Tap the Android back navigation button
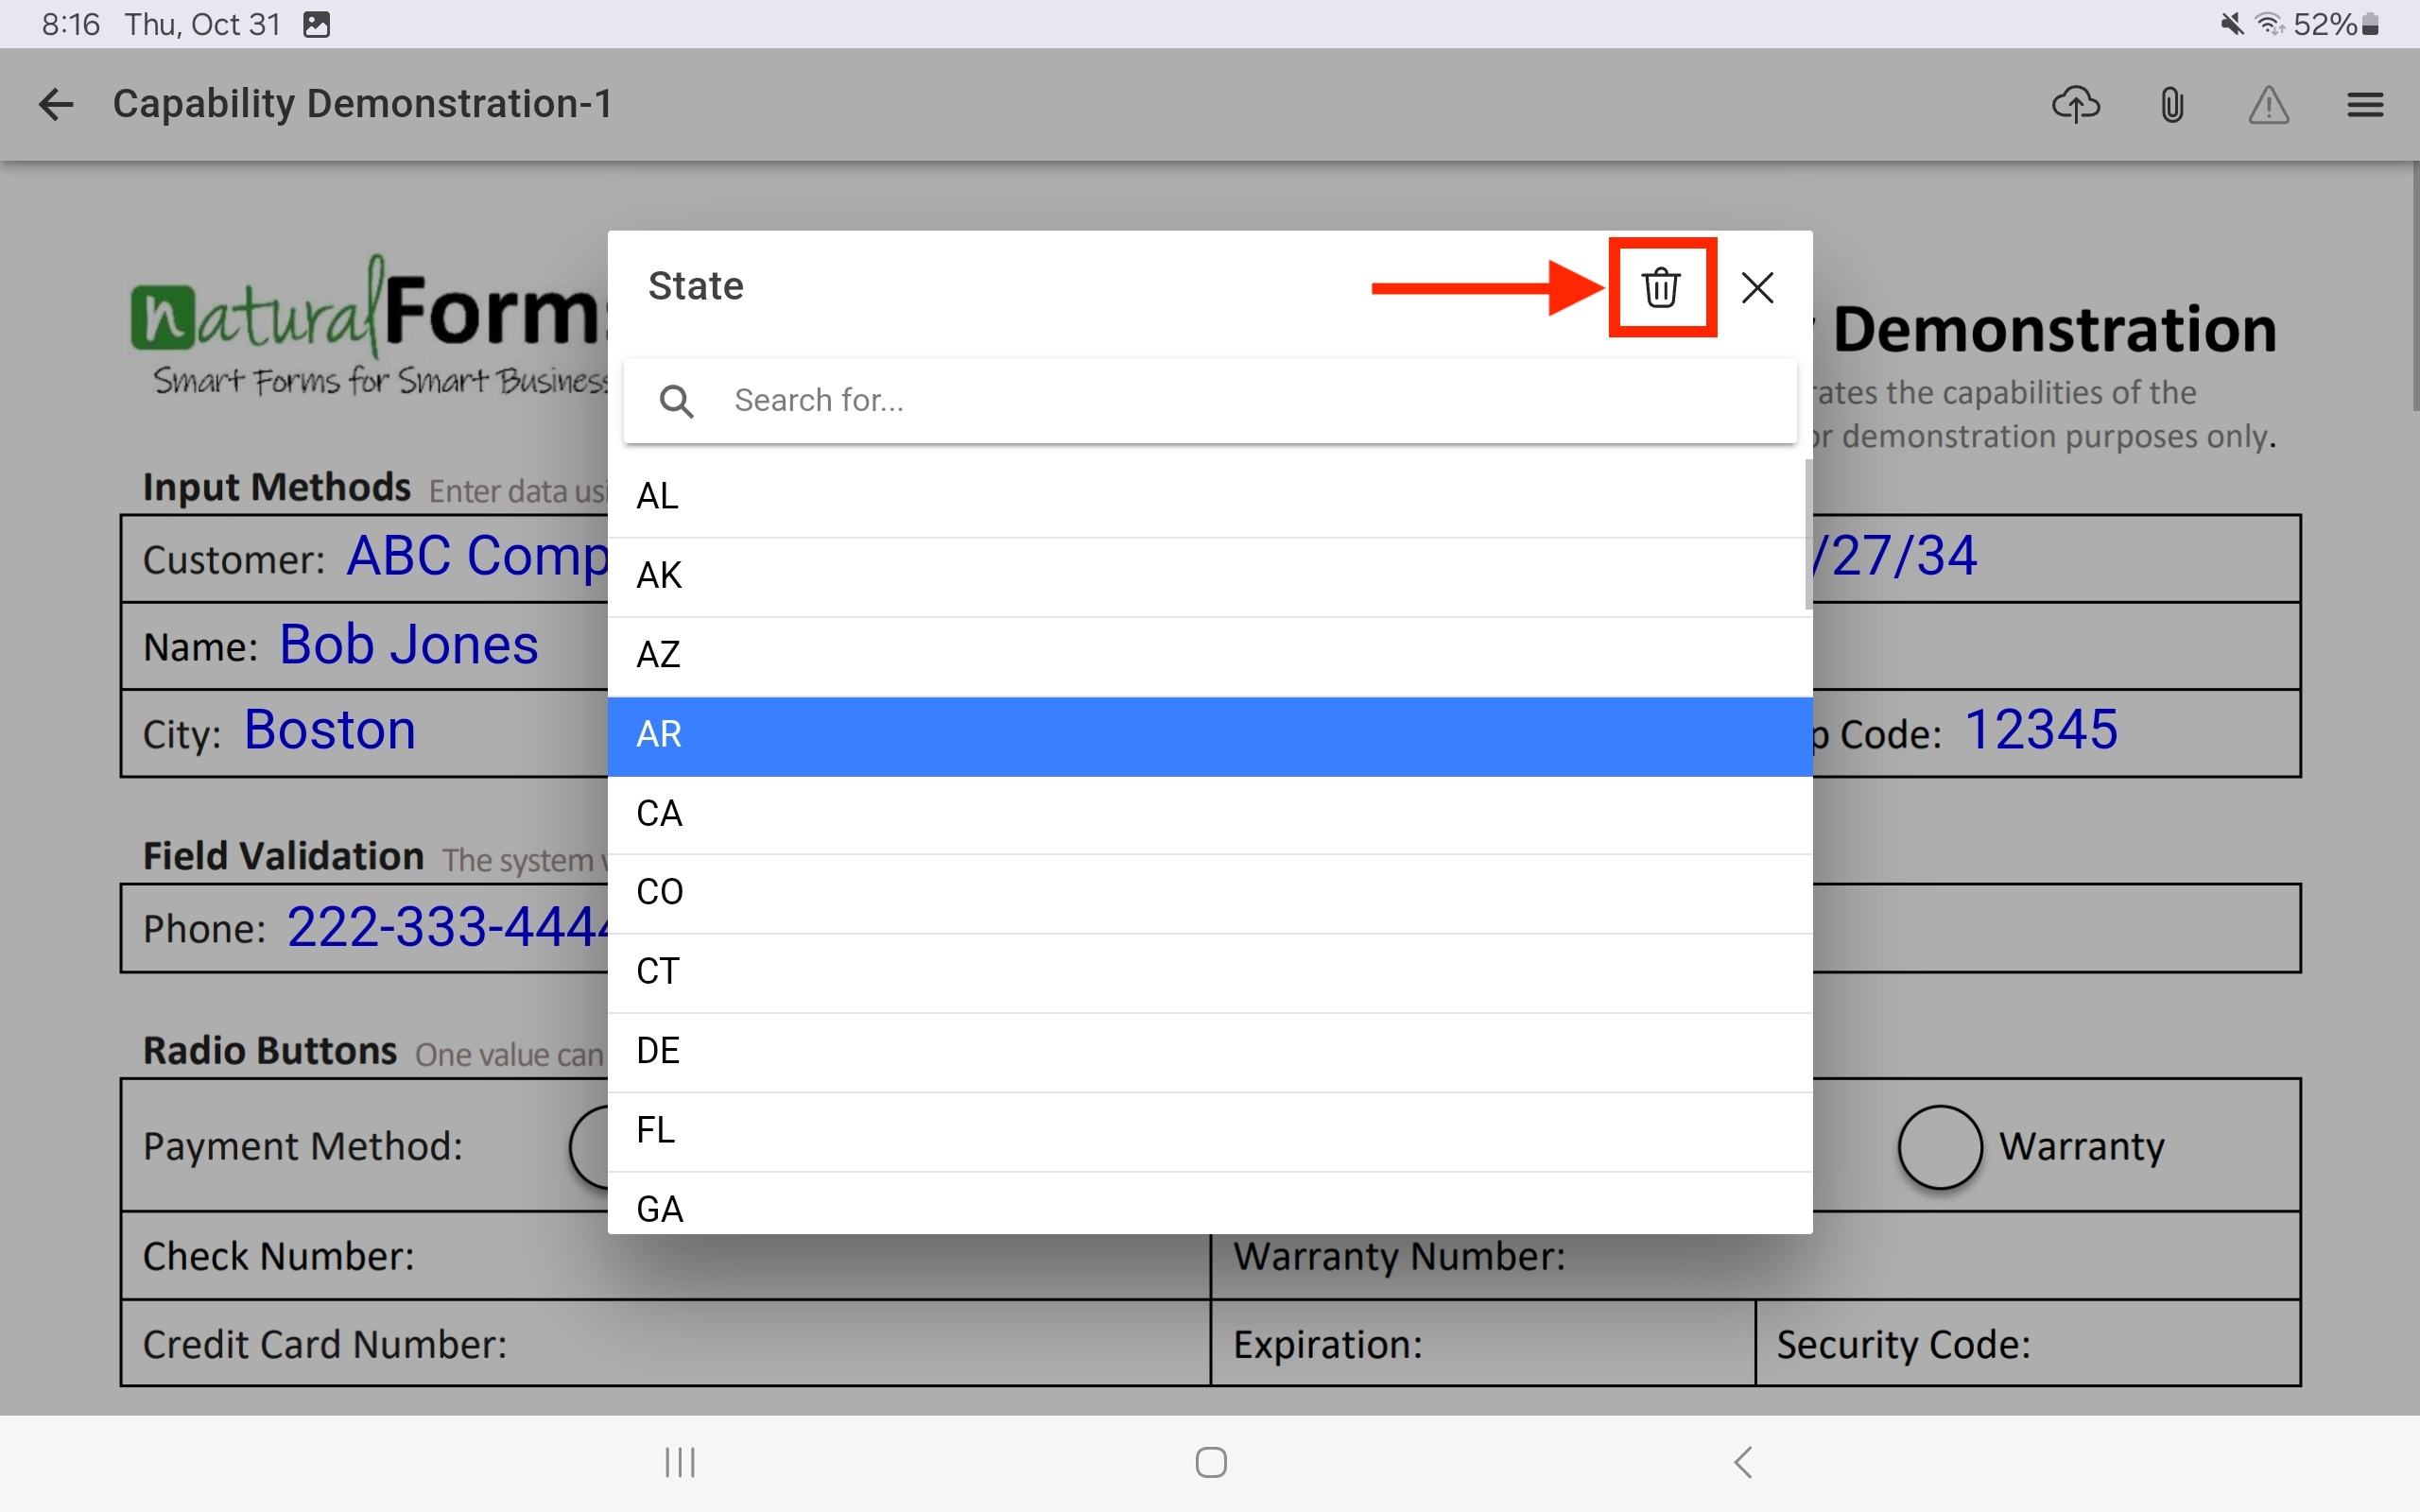This screenshot has width=2420, height=1512. click(x=1743, y=1462)
